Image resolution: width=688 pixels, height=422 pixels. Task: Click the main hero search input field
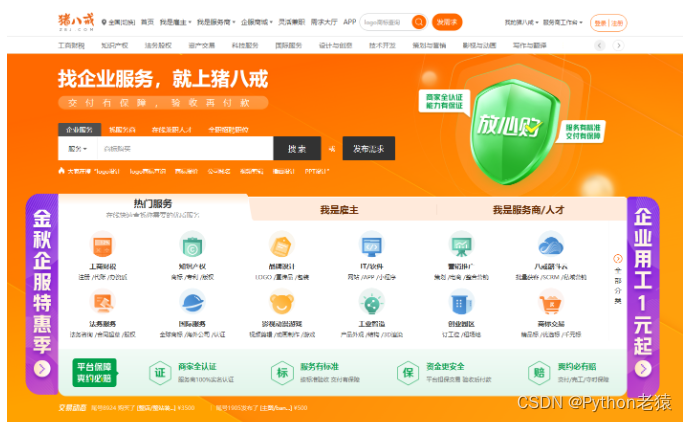(185, 149)
